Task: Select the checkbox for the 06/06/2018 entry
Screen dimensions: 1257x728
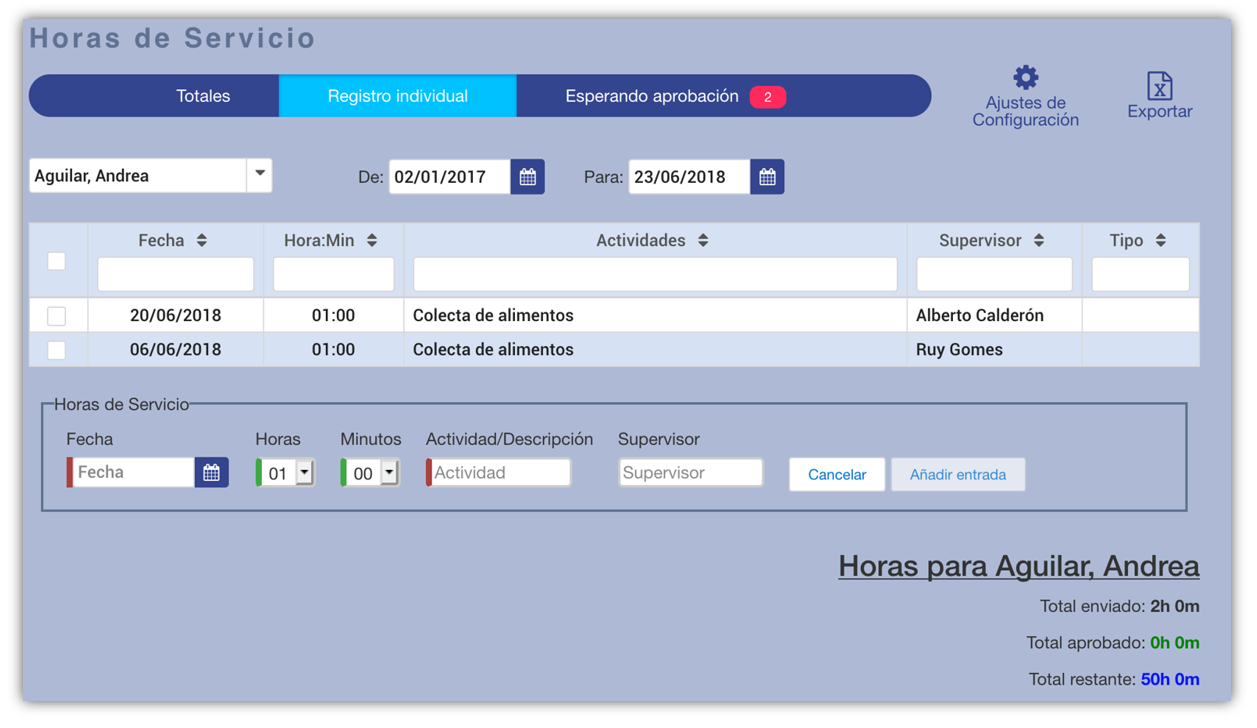Action: click(57, 350)
